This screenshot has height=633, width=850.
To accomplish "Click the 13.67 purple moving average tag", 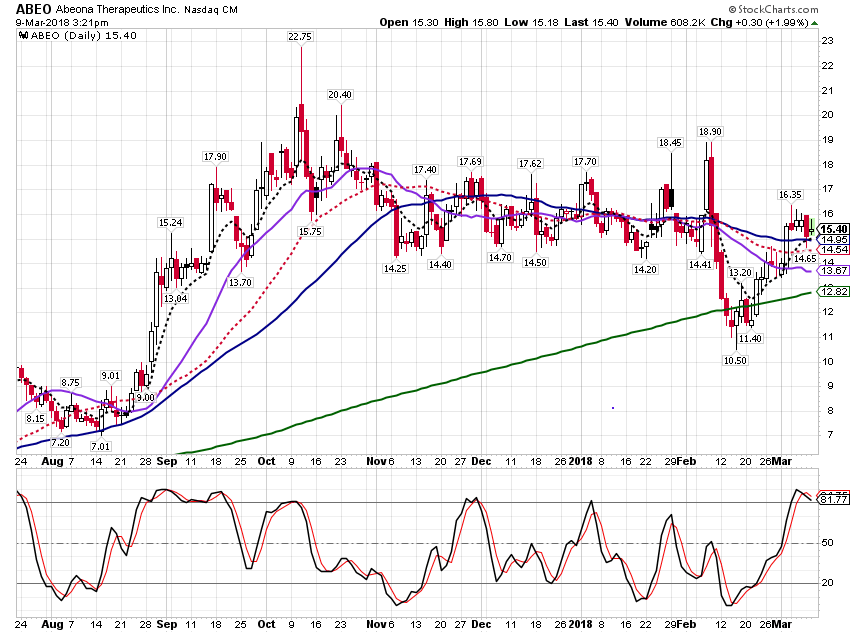I will tap(833, 270).
